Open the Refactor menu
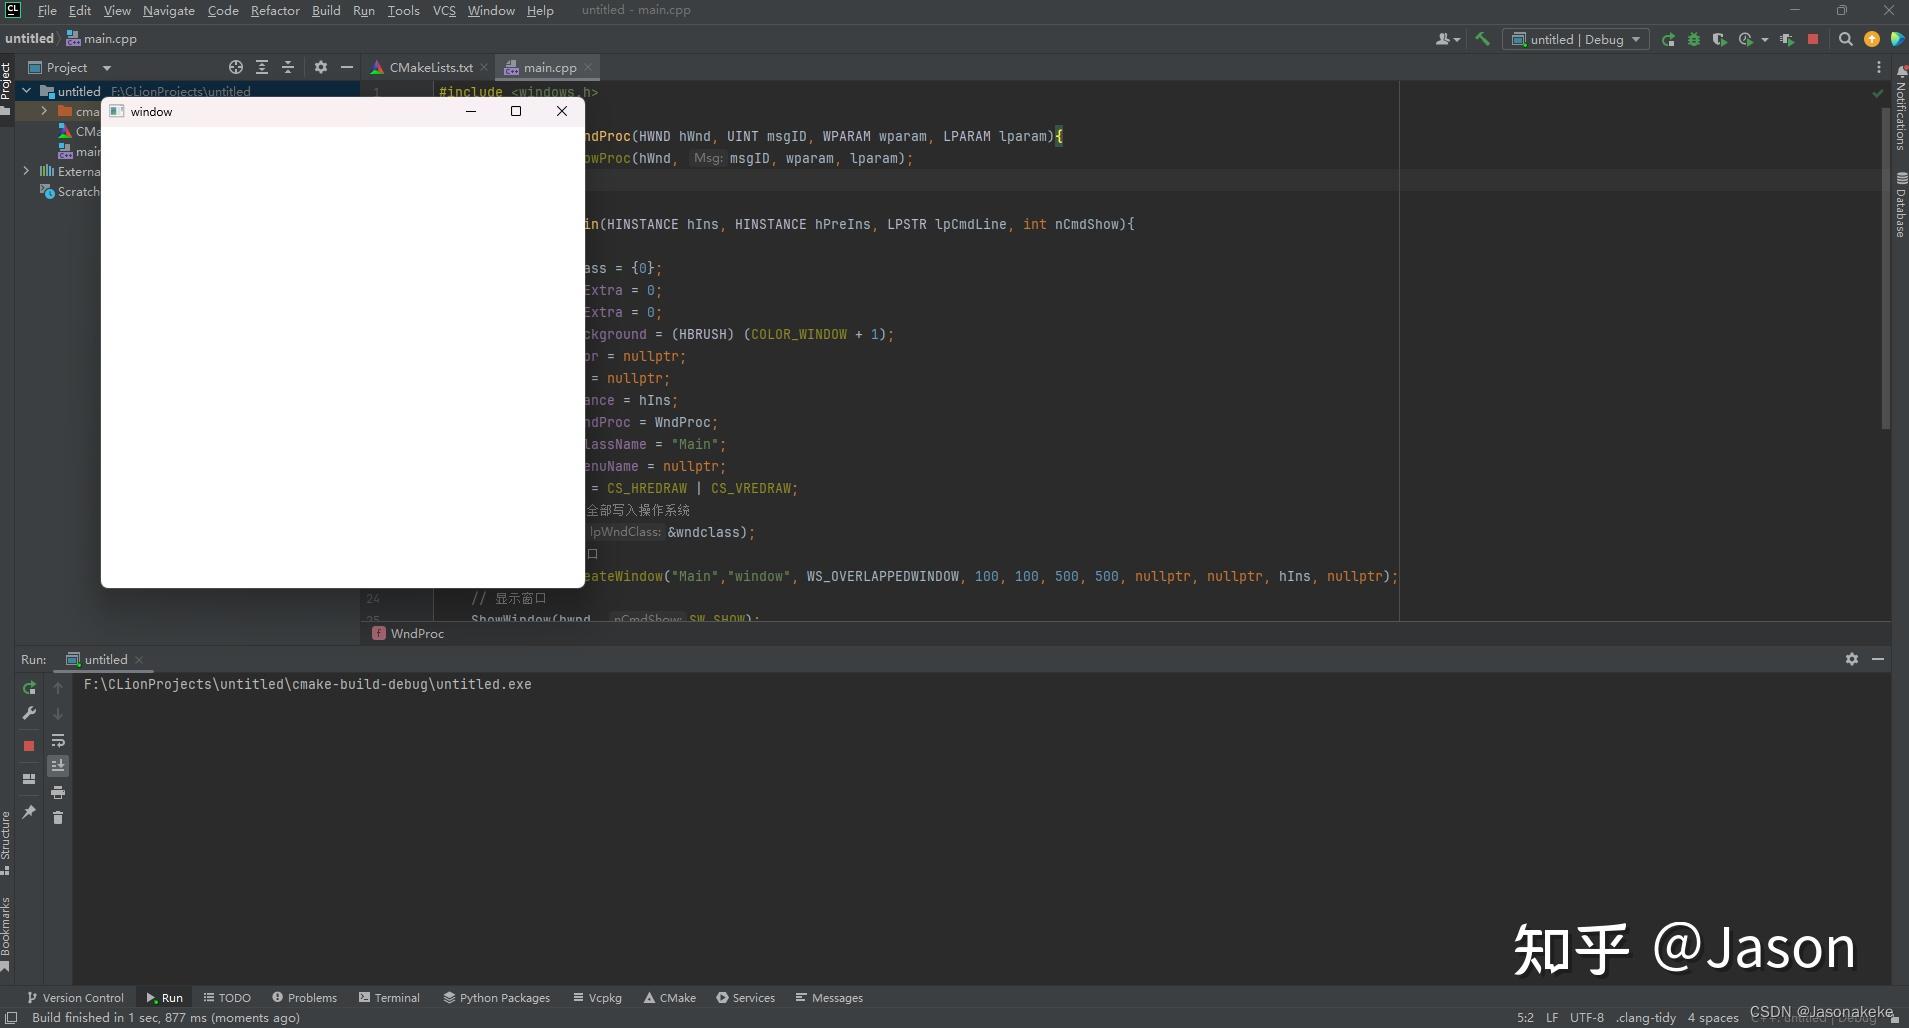Viewport: 1909px width, 1028px height. point(275,10)
